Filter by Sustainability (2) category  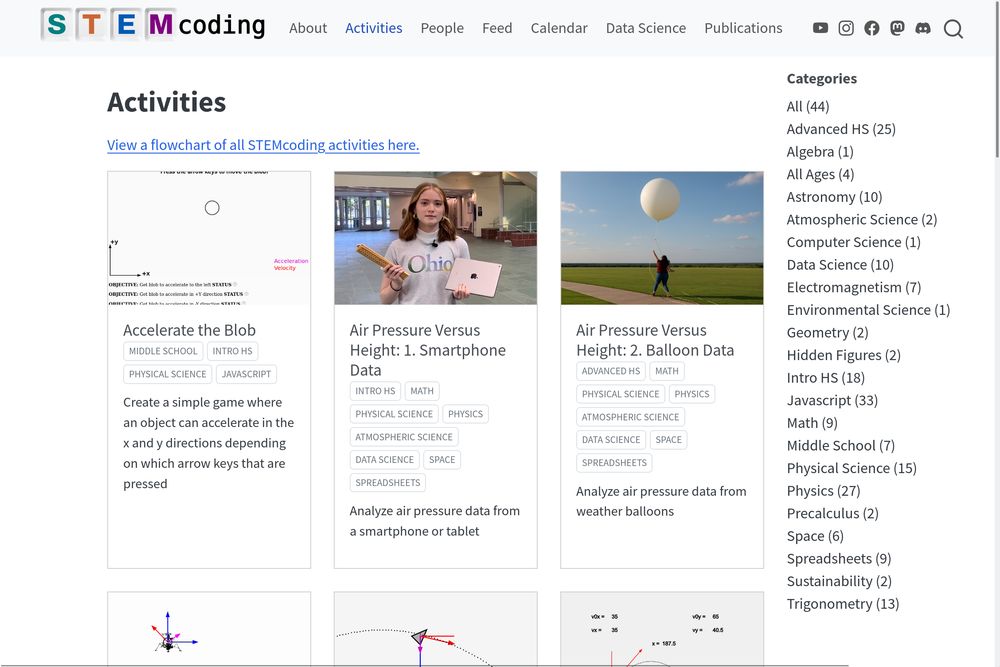click(x=839, y=582)
